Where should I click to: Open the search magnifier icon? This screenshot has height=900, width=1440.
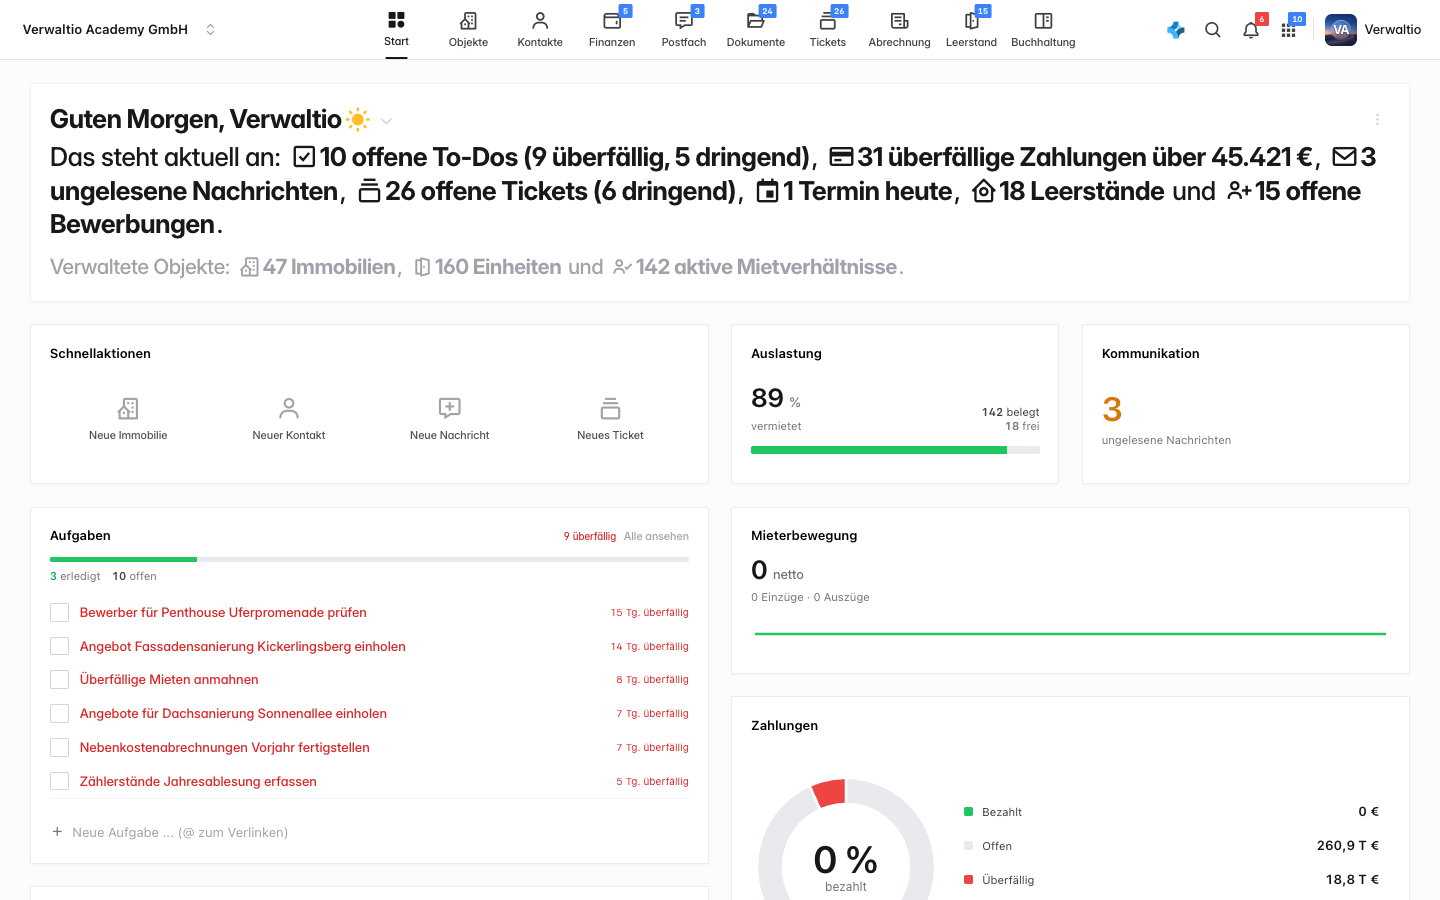click(1213, 30)
